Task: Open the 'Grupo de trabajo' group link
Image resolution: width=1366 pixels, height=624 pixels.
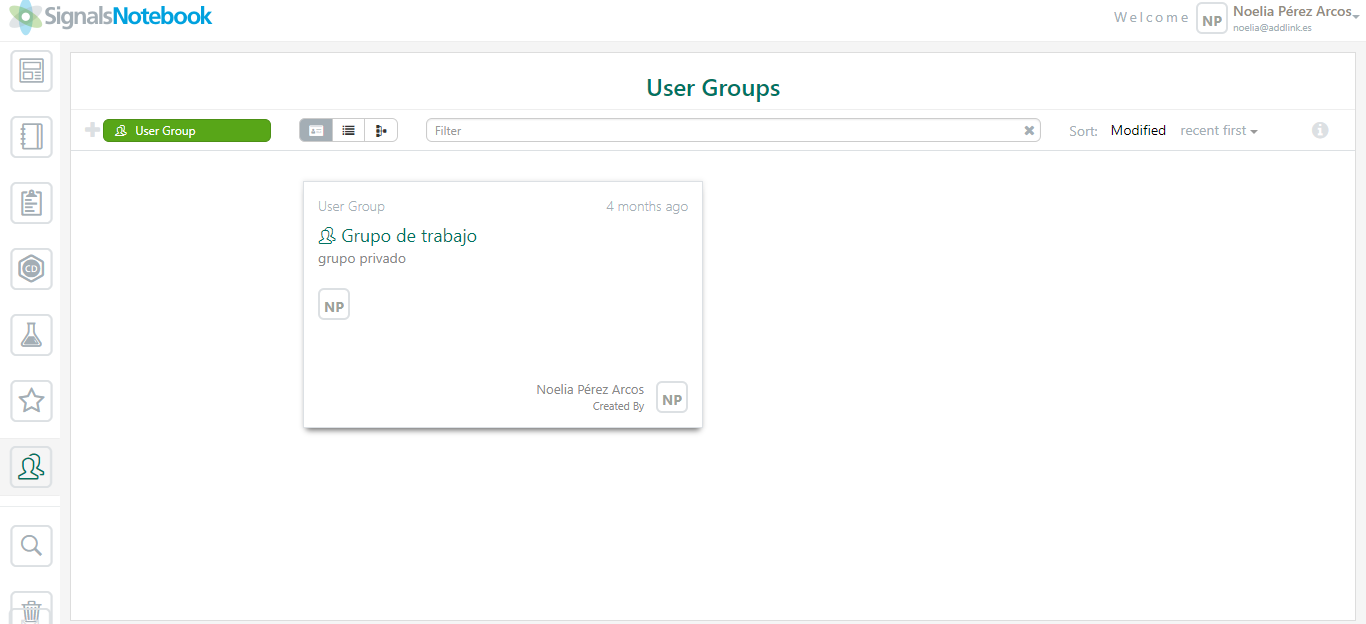Action: [x=409, y=236]
